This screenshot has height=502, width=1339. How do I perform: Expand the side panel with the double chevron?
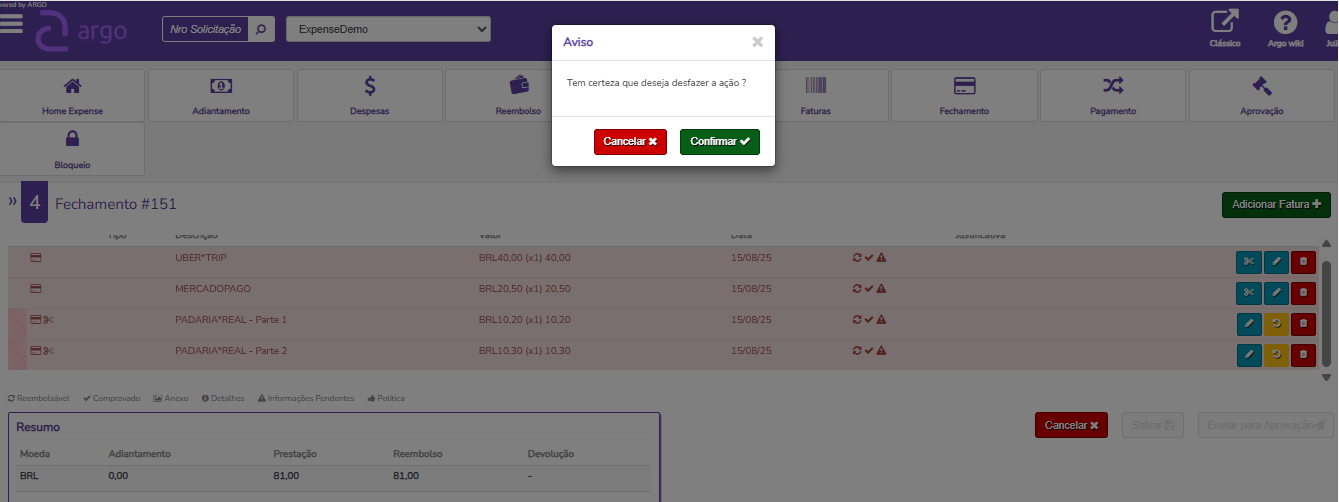click(13, 202)
